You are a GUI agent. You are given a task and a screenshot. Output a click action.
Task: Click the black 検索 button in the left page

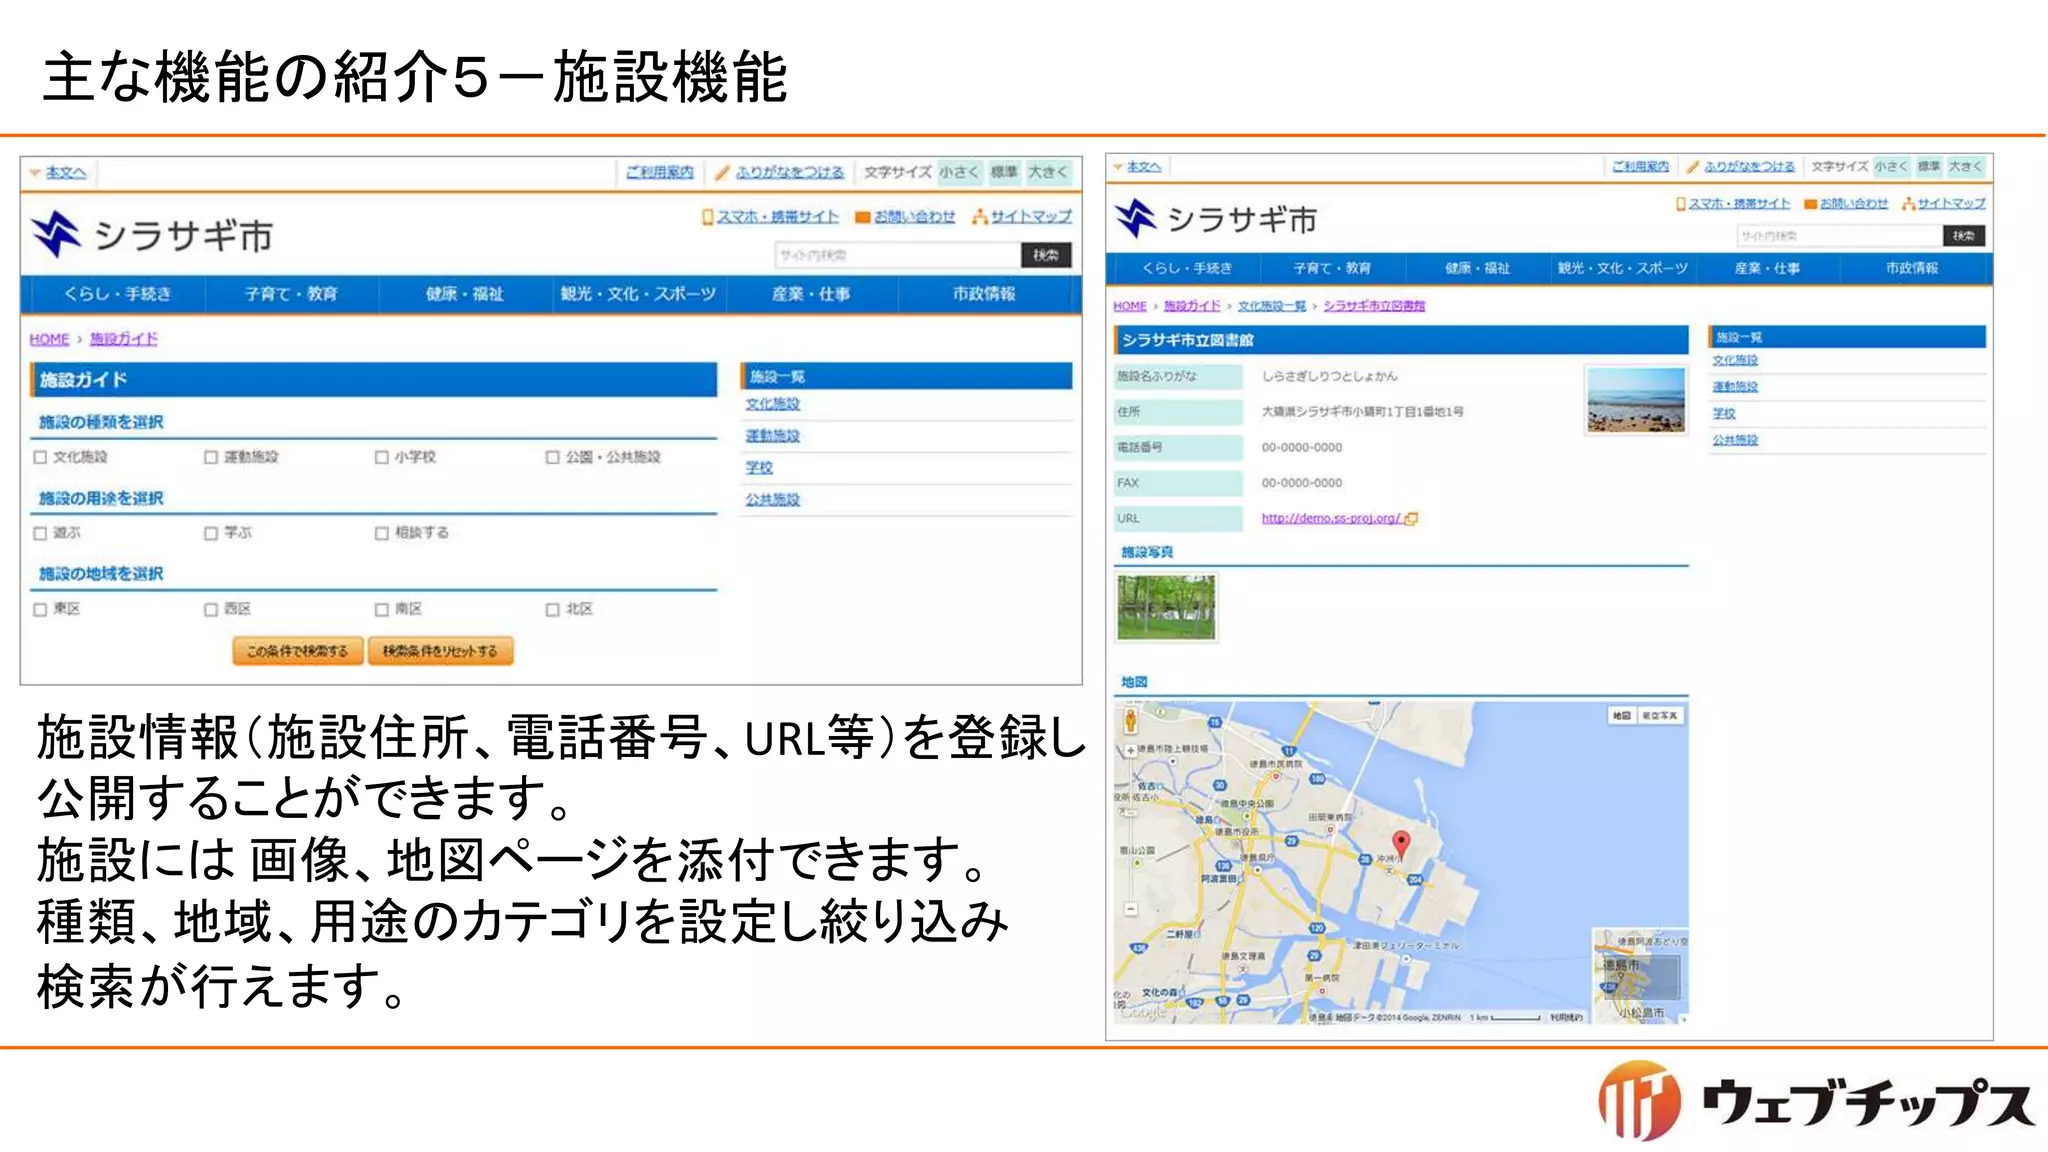pyautogui.click(x=1046, y=255)
